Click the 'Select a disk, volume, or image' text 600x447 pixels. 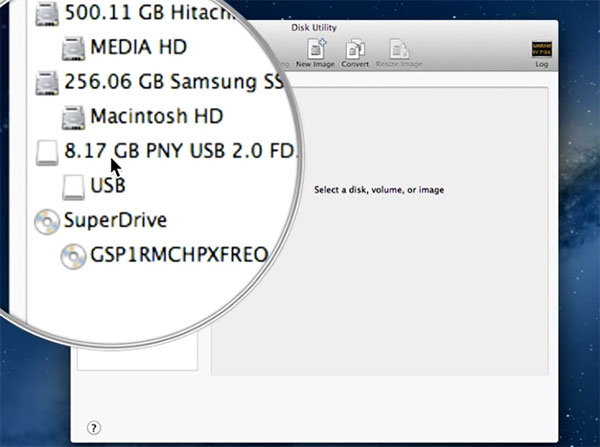tap(379, 190)
